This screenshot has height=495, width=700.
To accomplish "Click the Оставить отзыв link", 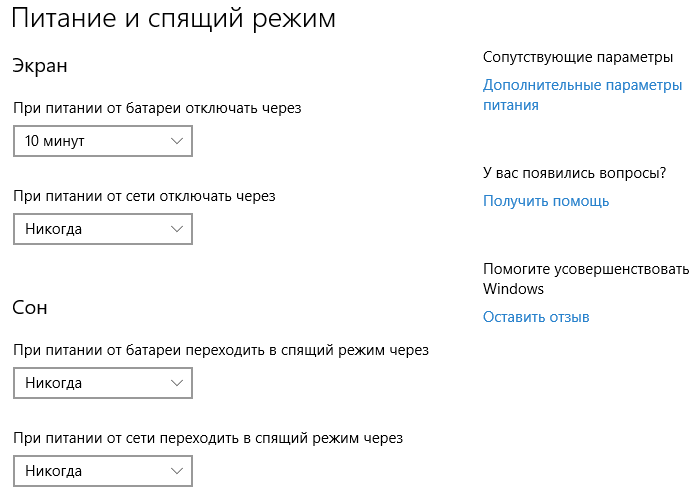I will point(536,317).
